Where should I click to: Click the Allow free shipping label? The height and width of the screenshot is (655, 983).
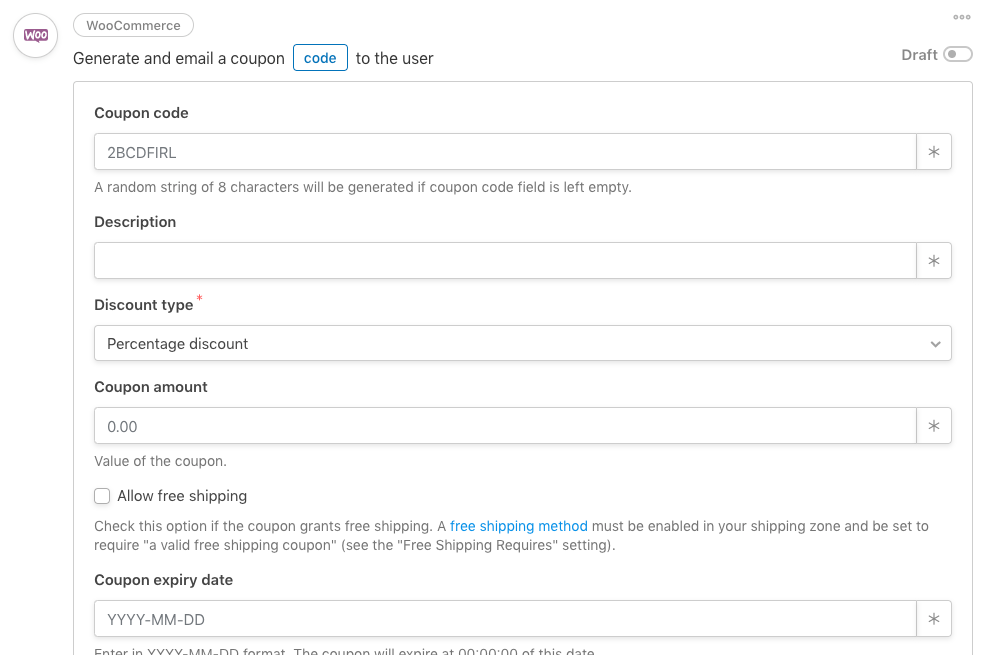182,496
